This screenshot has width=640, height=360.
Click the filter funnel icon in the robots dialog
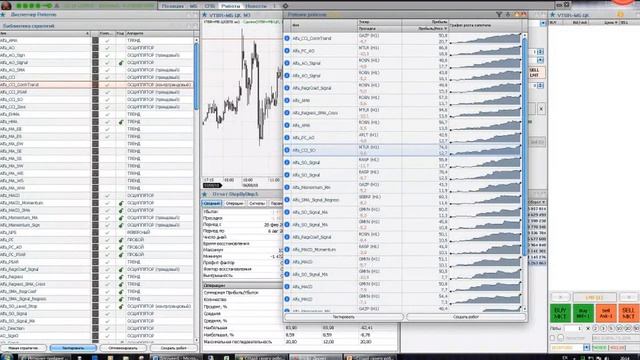click(499, 15)
